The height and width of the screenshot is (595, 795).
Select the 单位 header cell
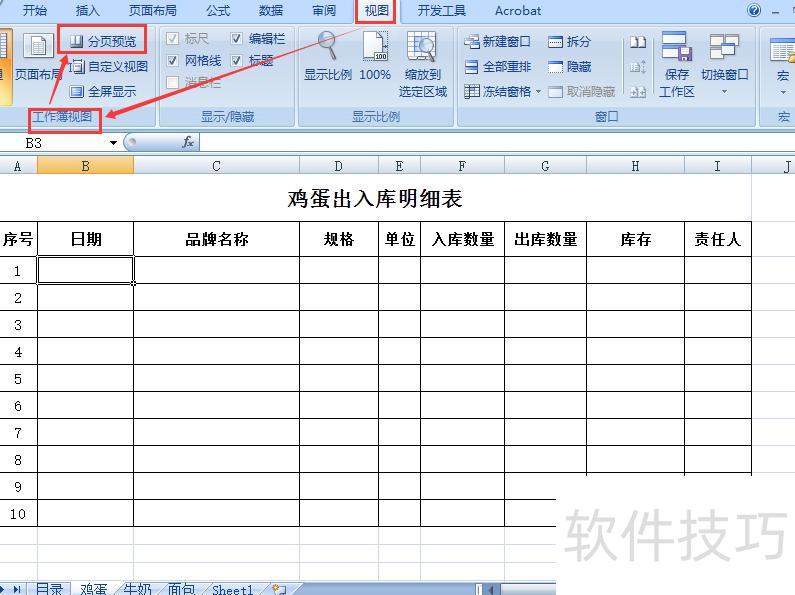click(x=400, y=239)
